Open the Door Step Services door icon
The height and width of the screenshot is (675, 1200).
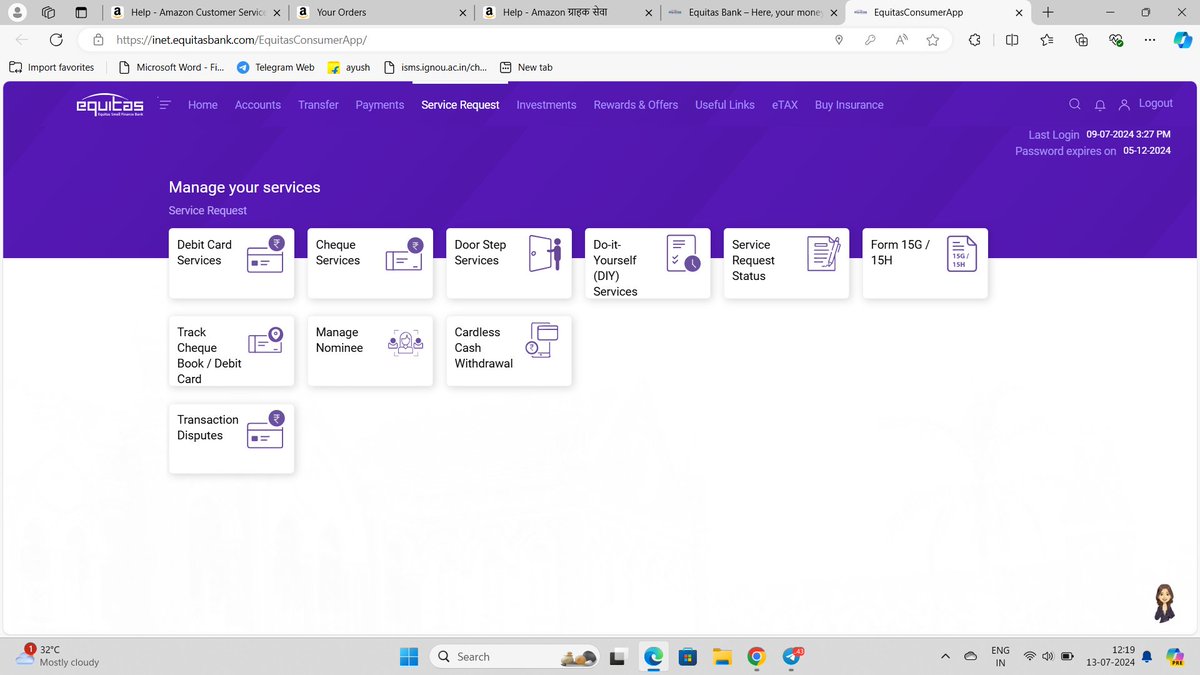click(545, 253)
